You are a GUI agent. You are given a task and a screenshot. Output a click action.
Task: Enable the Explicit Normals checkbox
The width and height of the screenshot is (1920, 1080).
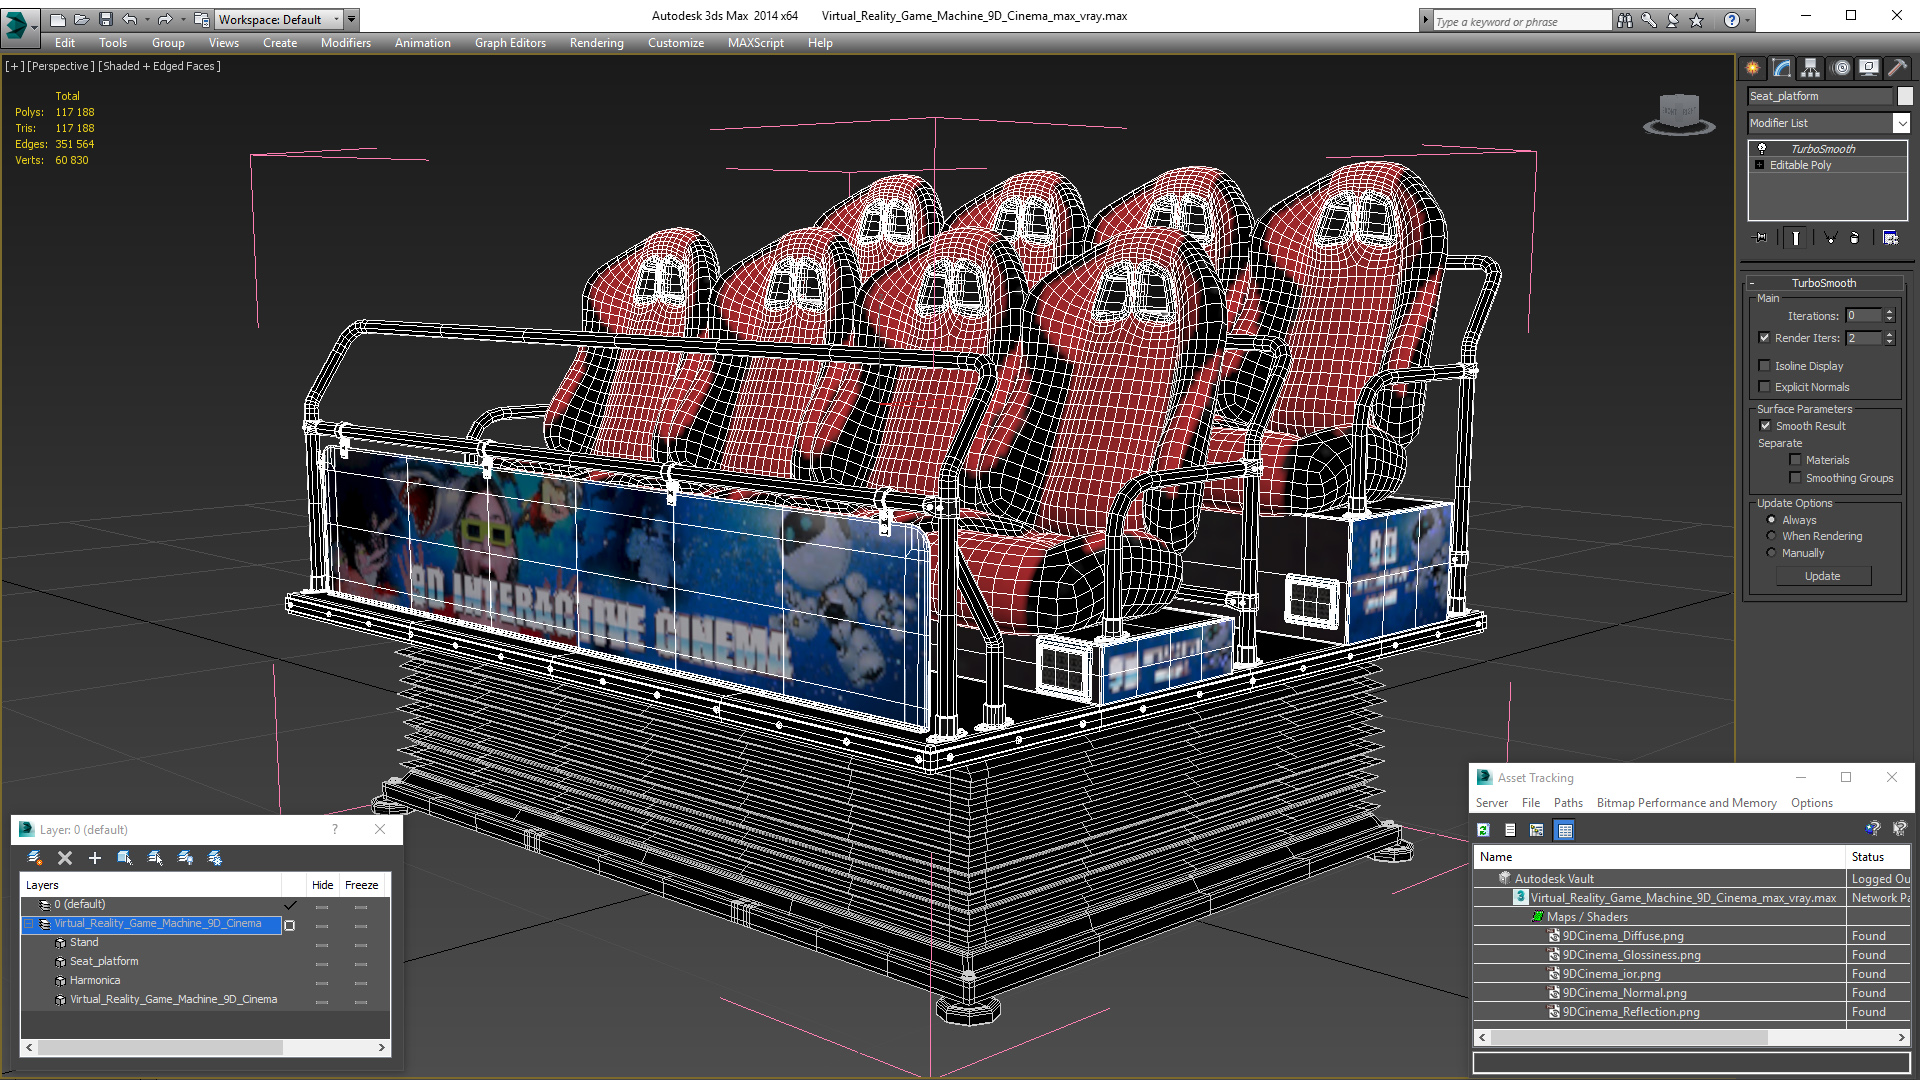(x=1765, y=387)
